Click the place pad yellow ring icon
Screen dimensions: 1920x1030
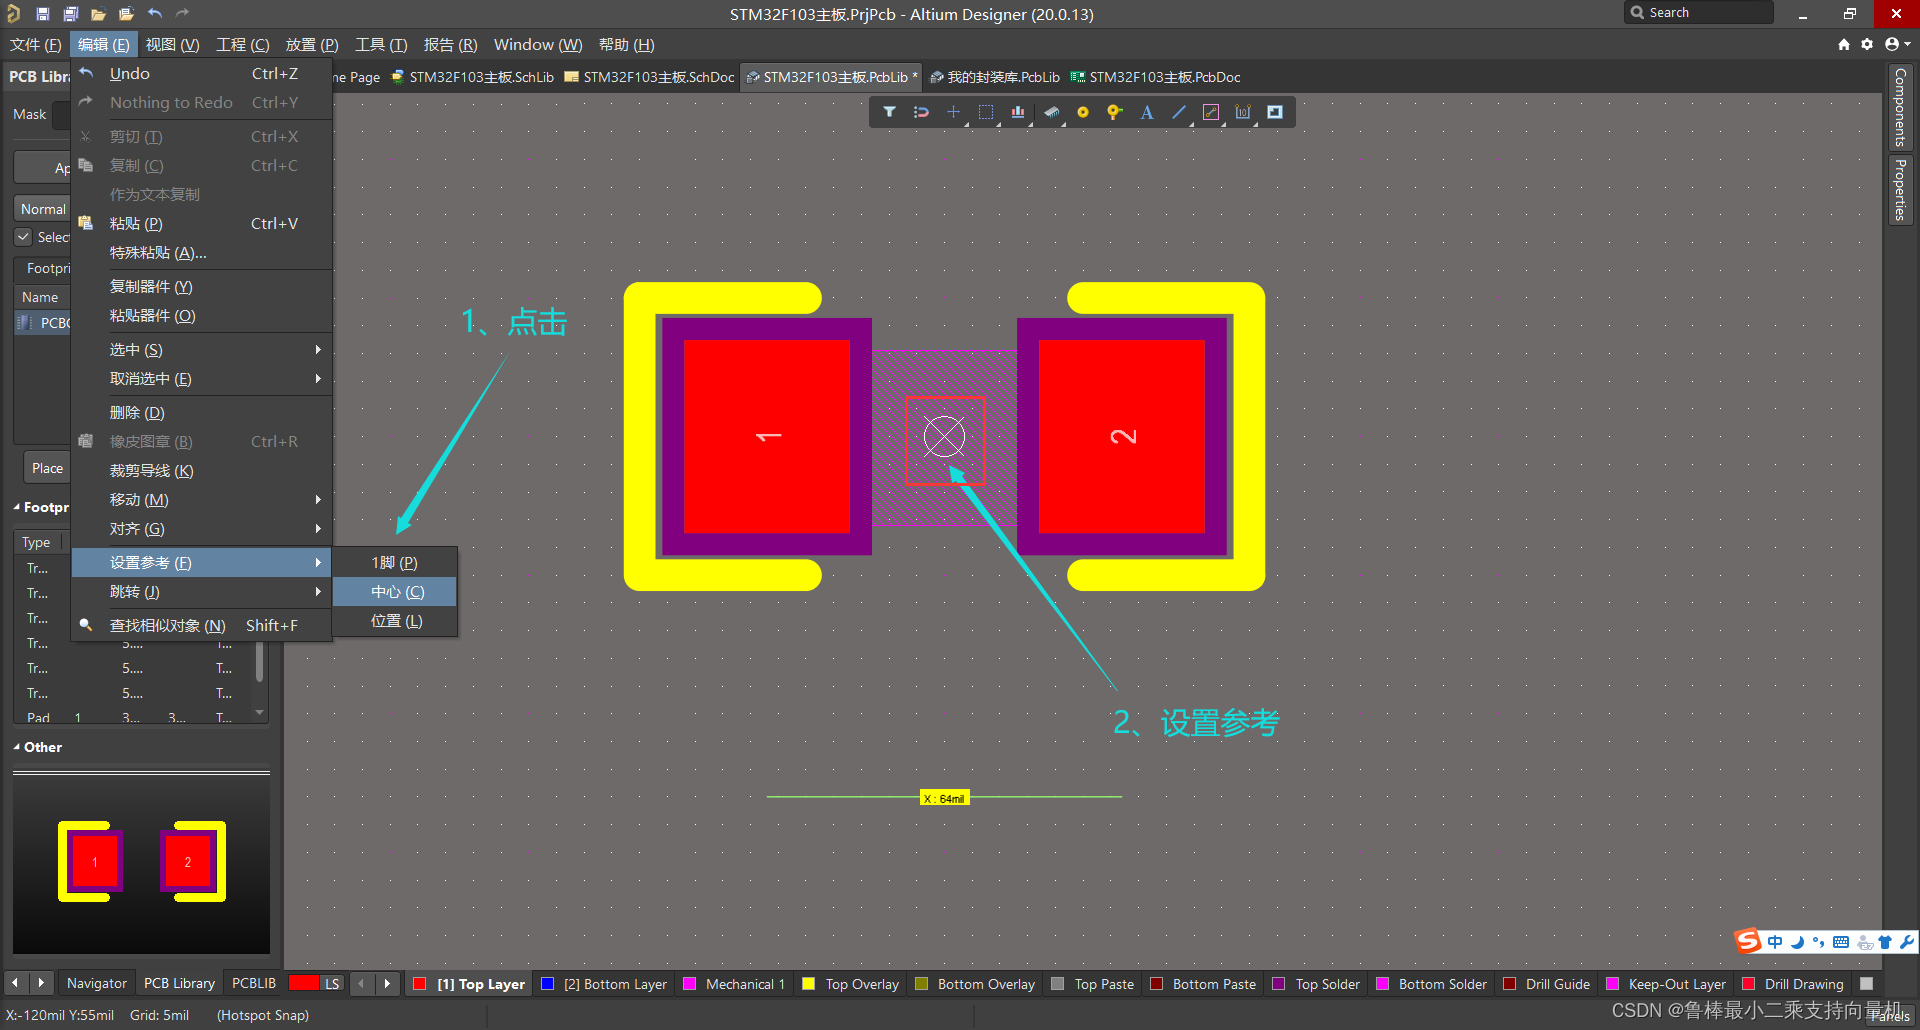(x=1082, y=112)
